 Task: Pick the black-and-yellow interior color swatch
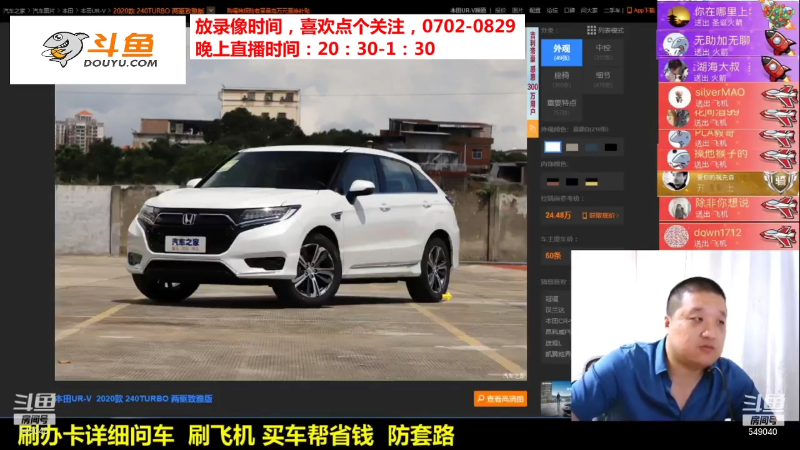click(x=591, y=182)
